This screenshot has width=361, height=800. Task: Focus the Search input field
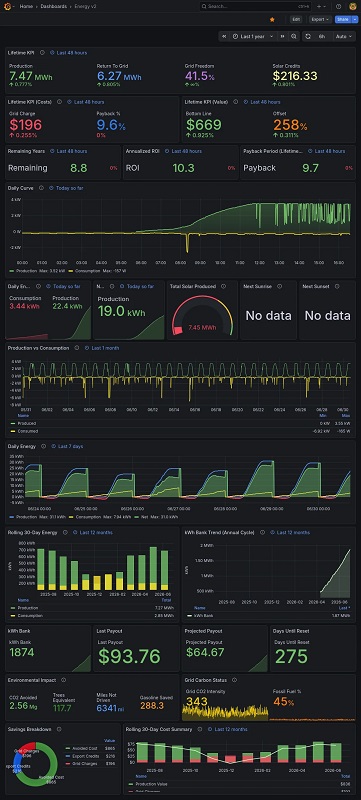click(255, 6)
